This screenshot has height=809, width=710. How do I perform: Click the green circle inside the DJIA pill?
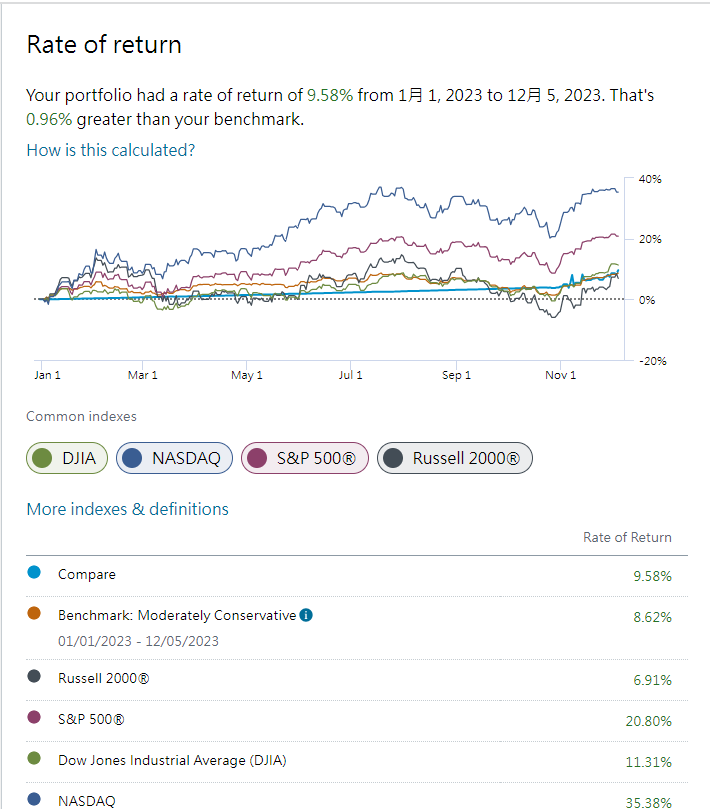point(41,459)
